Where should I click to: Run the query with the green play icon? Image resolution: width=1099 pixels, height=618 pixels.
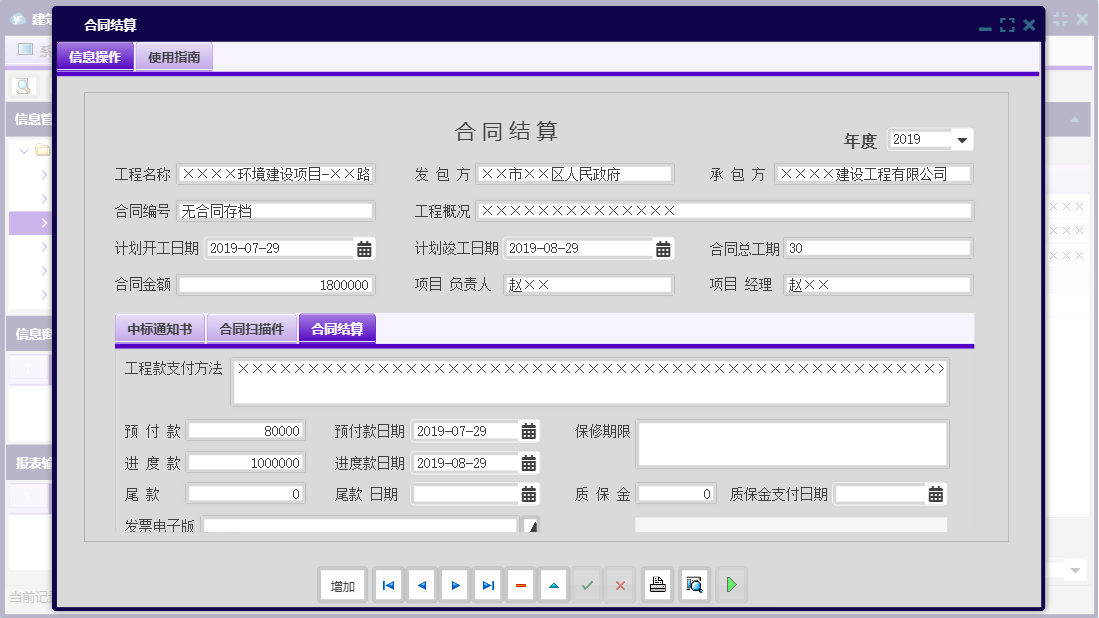click(x=731, y=585)
